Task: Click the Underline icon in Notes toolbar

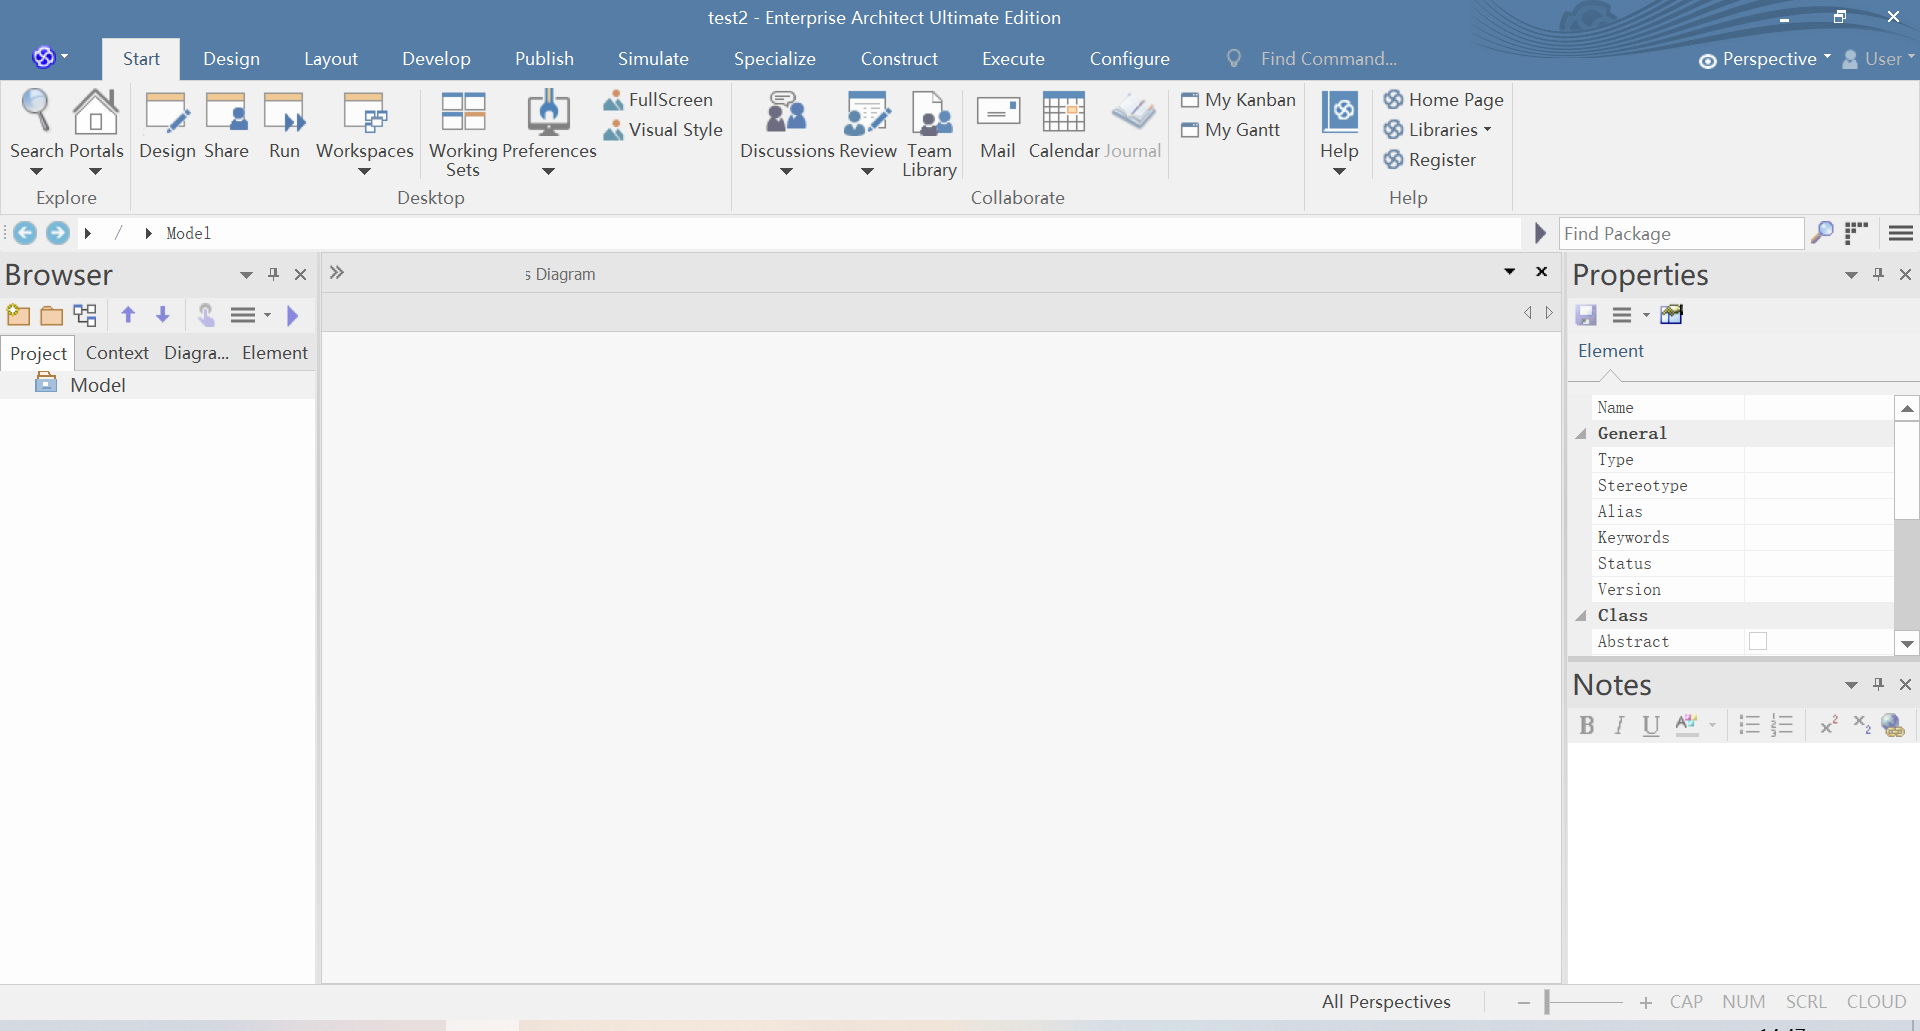Action: pos(1651,725)
